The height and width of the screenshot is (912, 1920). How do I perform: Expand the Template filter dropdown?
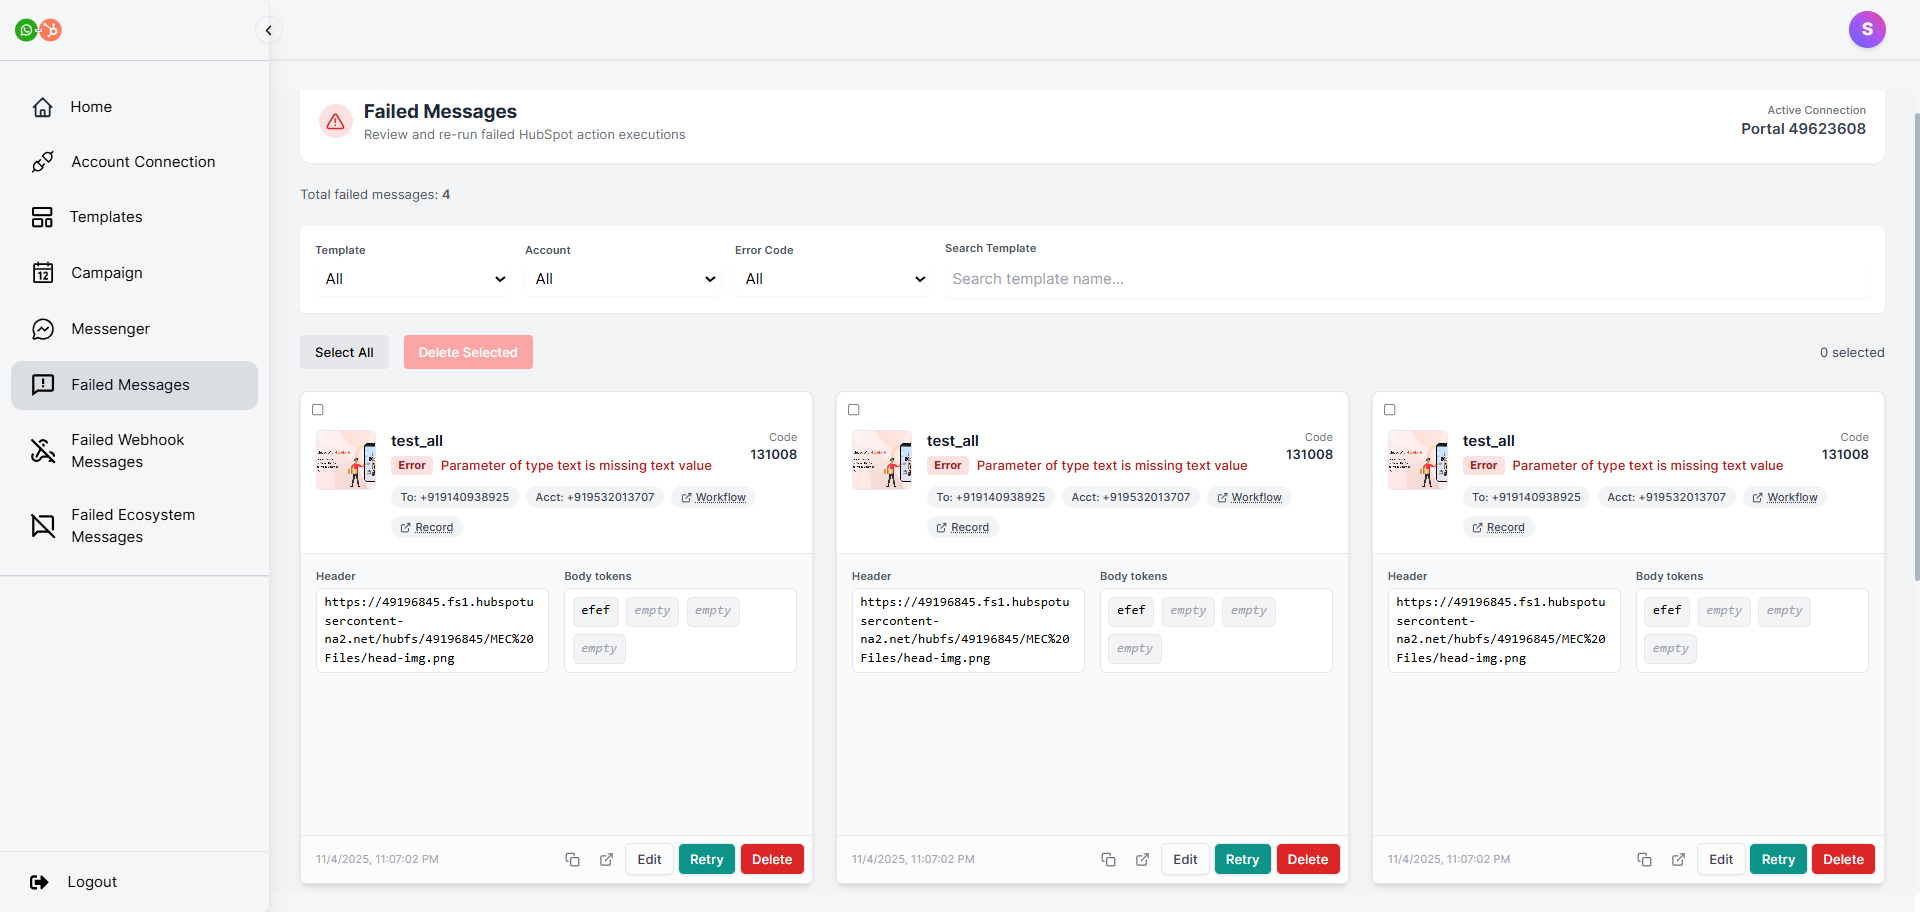[414, 279]
